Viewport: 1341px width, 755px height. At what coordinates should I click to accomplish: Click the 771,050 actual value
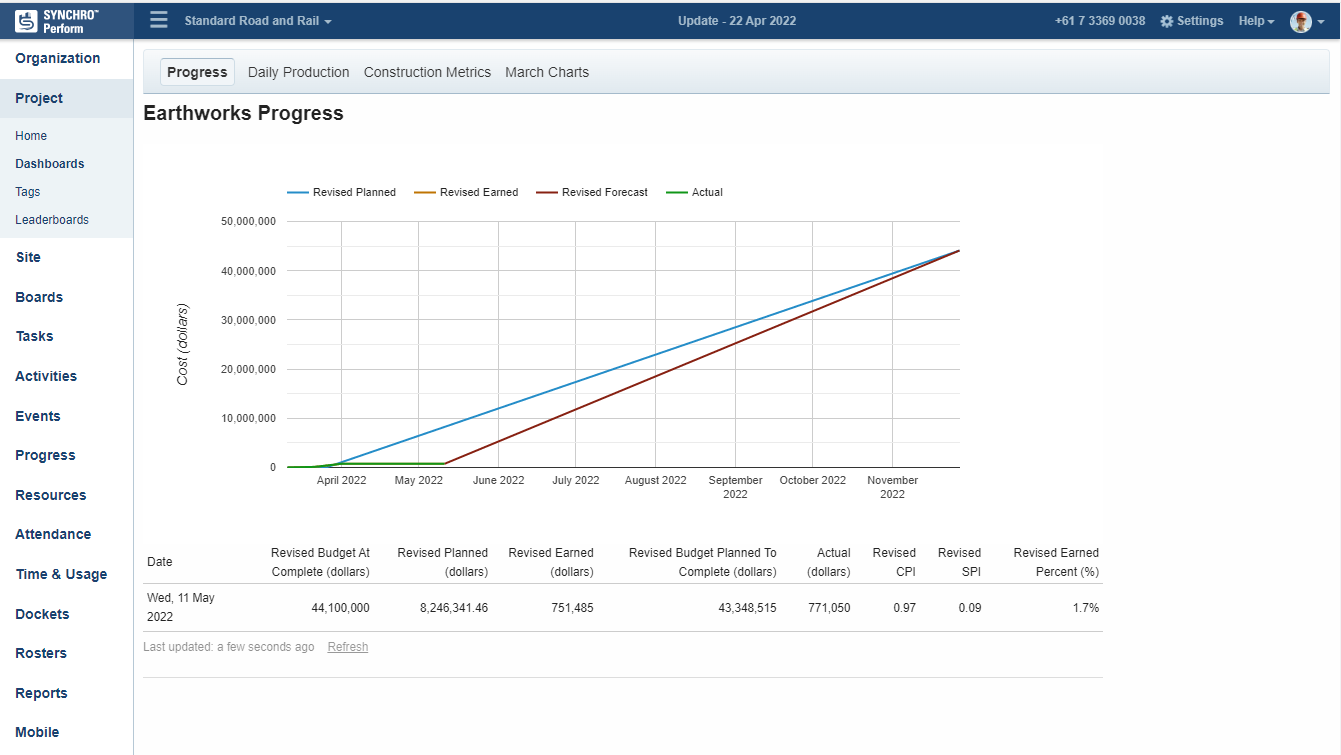(829, 608)
